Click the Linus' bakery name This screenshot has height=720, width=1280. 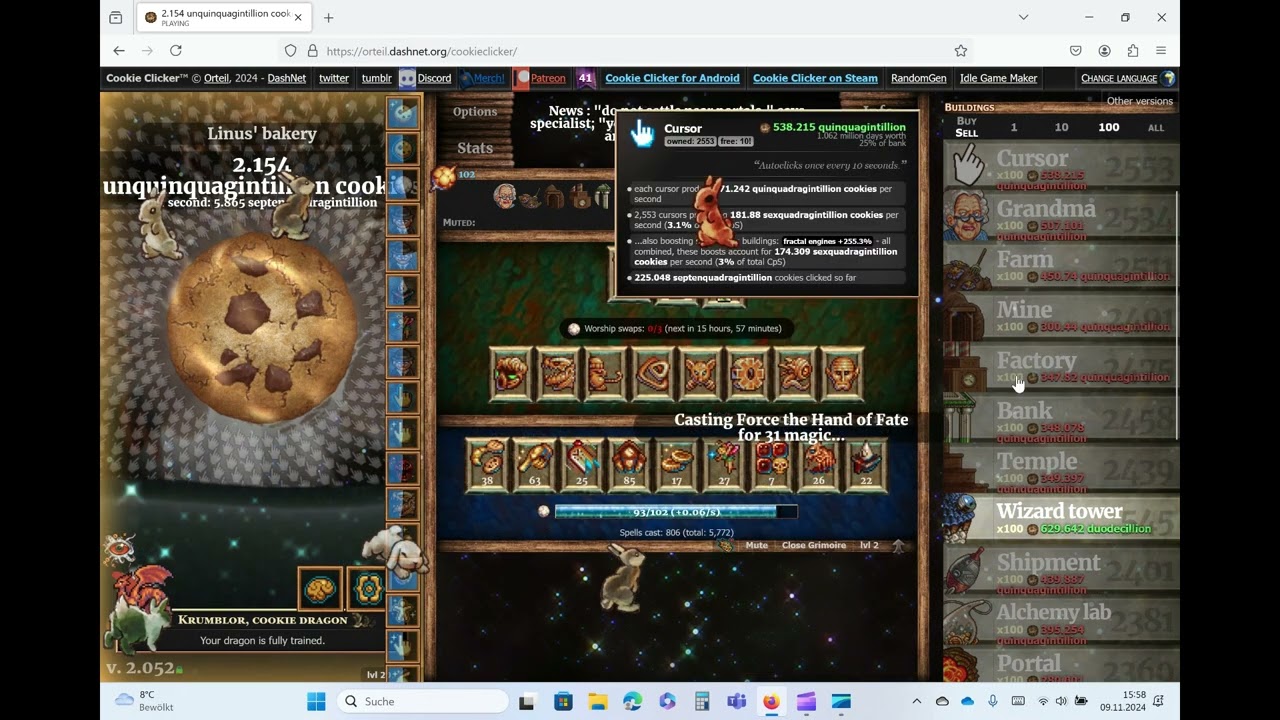262,134
